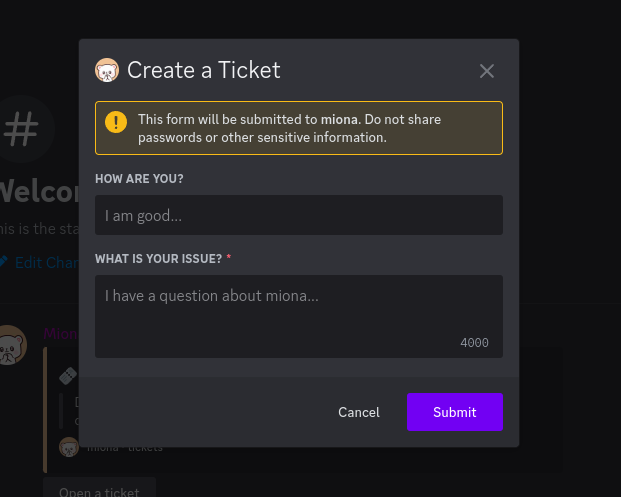The image size is (621, 497).
Task: Click the Miona bot avatar beside message
Action: pyautogui.click(x=12, y=345)
